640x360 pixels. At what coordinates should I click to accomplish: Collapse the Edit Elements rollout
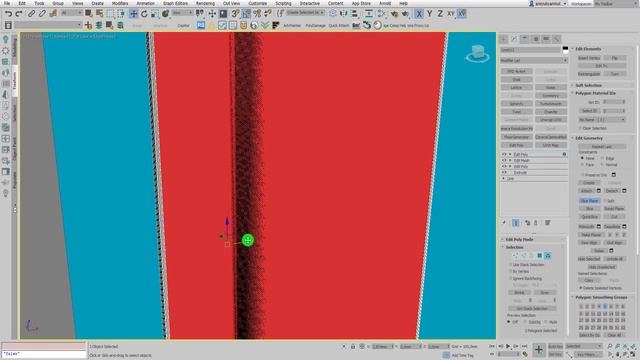(588, 49)
